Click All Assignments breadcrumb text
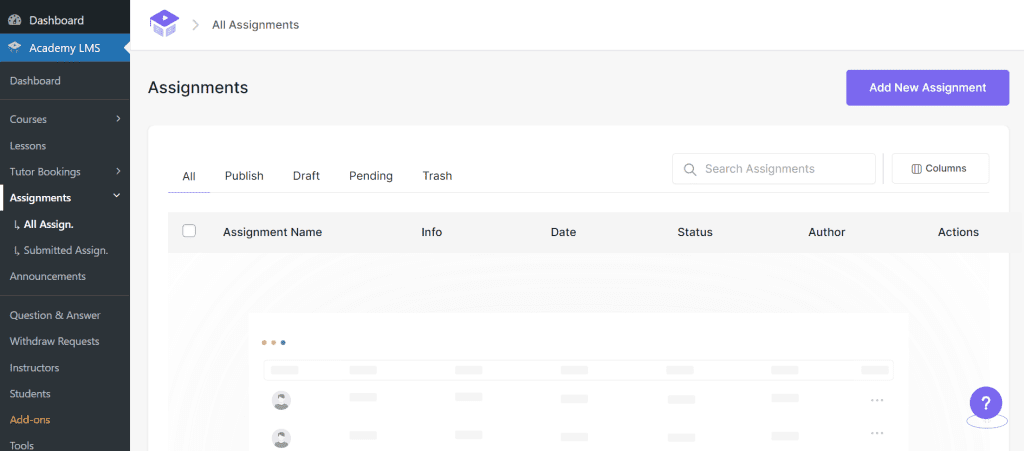Screen dimensions: 1024x451 click(255, 25)
